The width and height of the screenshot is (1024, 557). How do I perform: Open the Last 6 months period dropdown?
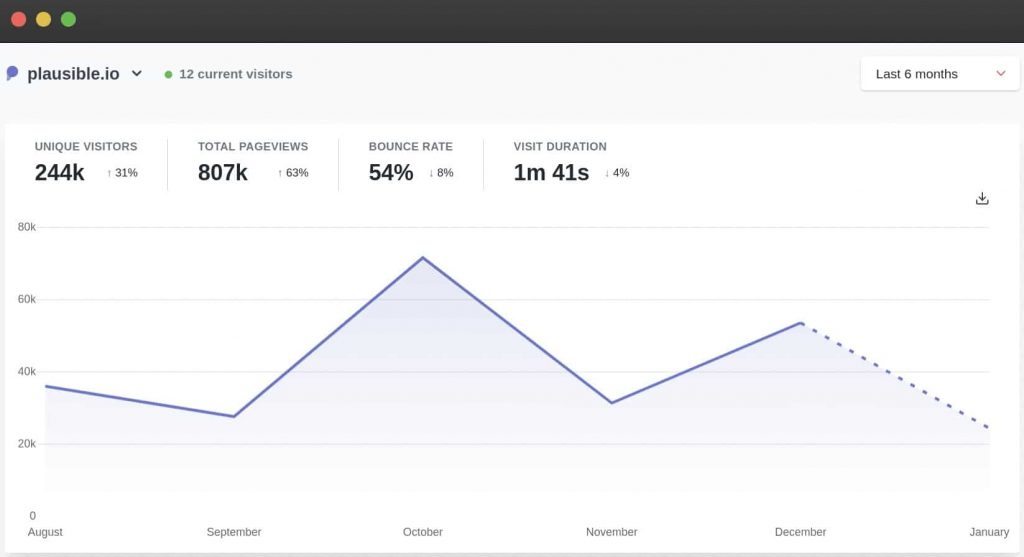tap(939, 74)
